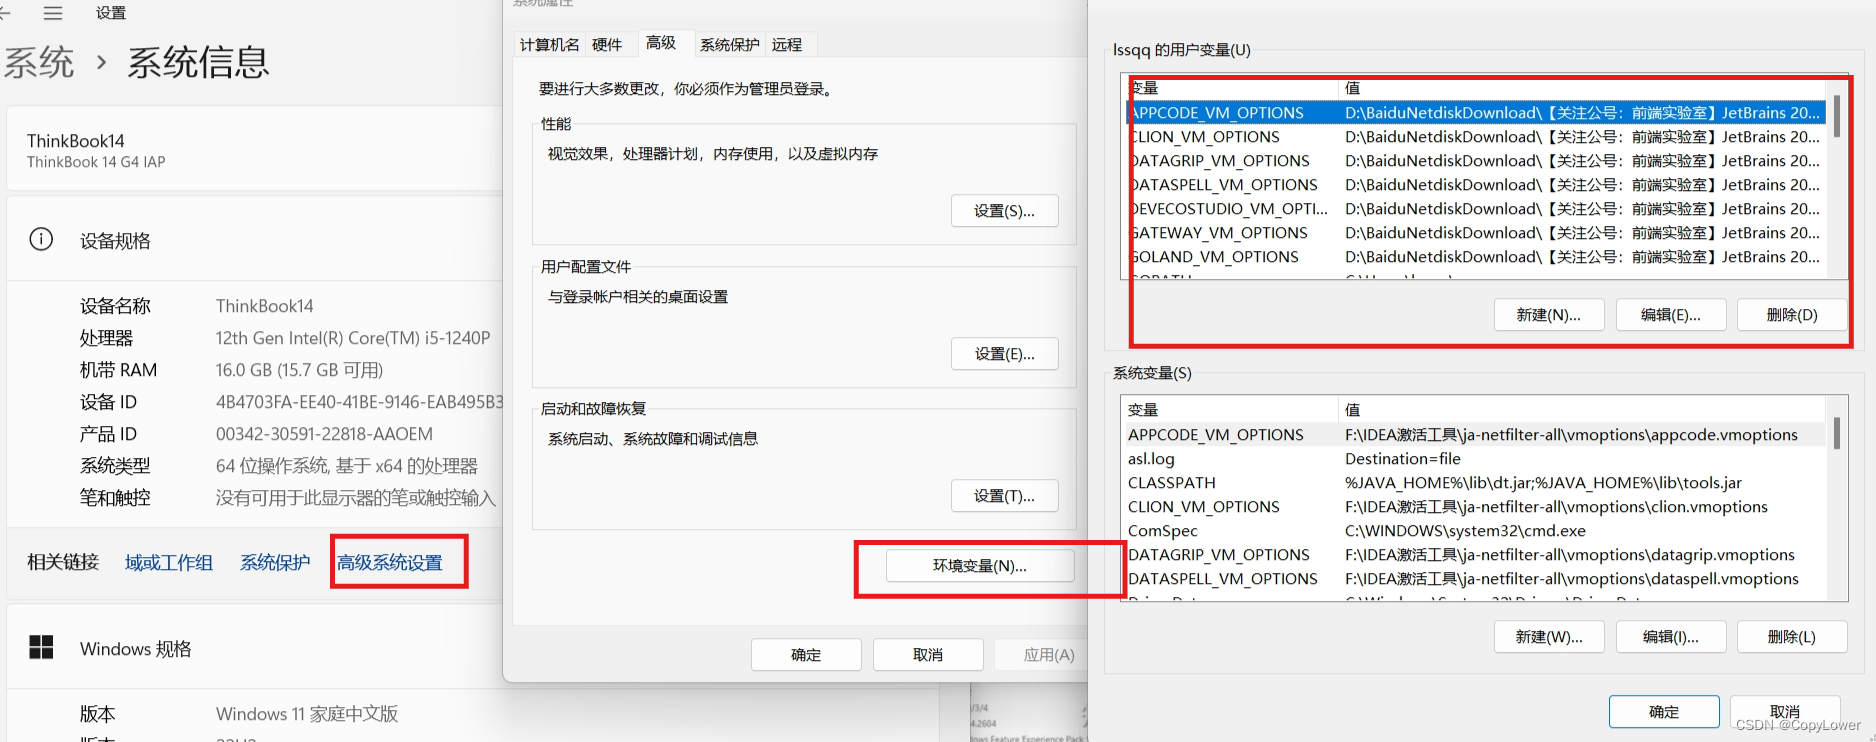
Task: Select system variable asl.log row
Action: tap(1477, 459)
